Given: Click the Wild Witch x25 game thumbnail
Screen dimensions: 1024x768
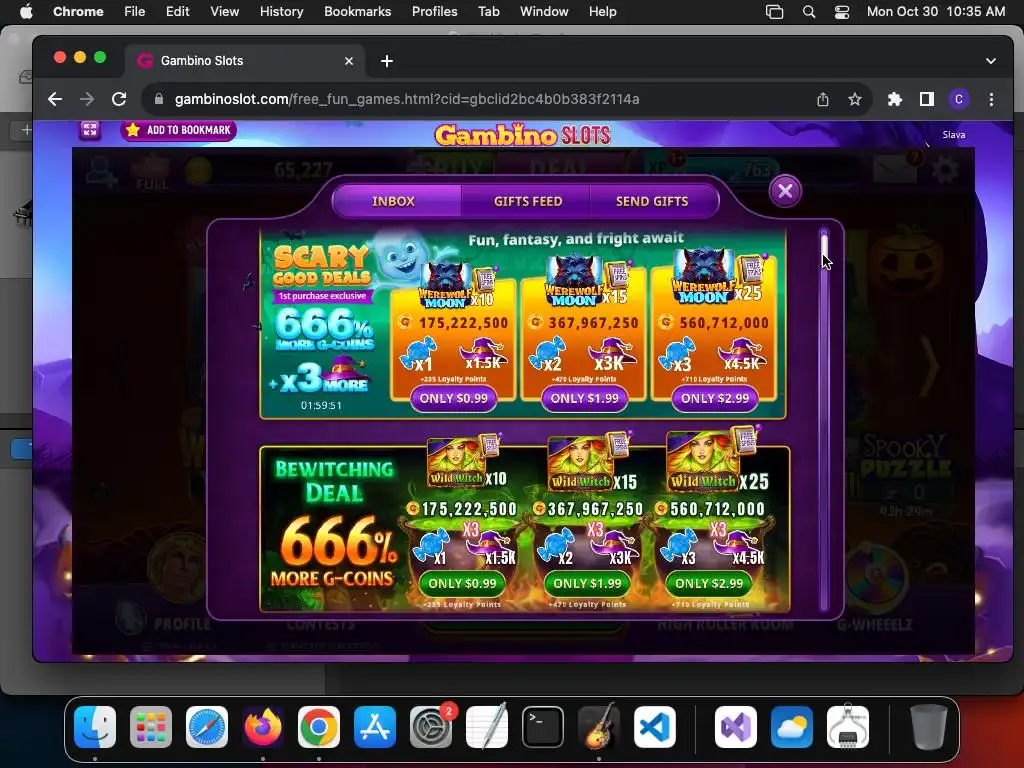Looking at the screenshot, I should (x=703, y=462).
